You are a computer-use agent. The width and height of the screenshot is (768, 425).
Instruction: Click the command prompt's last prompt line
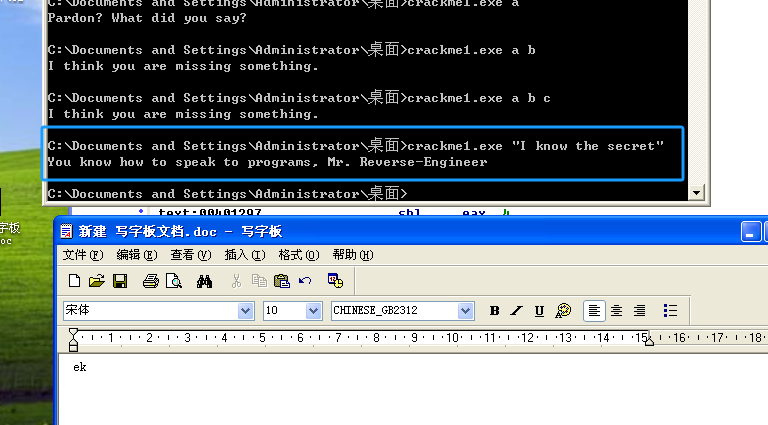[x=227, y=193]
